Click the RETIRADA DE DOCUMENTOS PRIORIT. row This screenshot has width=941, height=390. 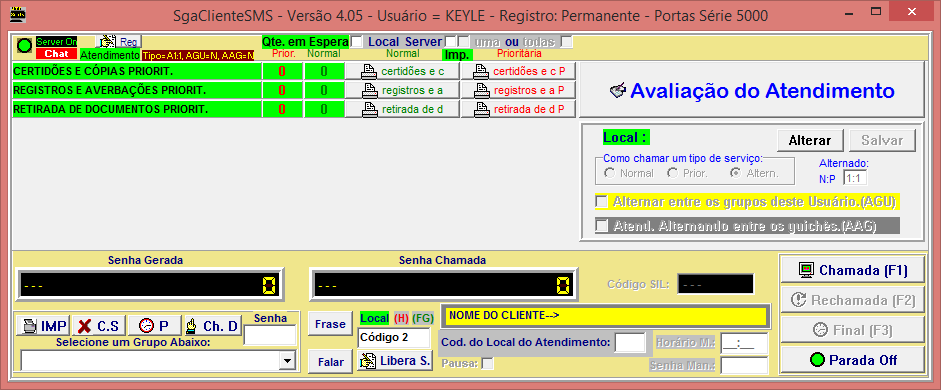[x=137, y=109]
